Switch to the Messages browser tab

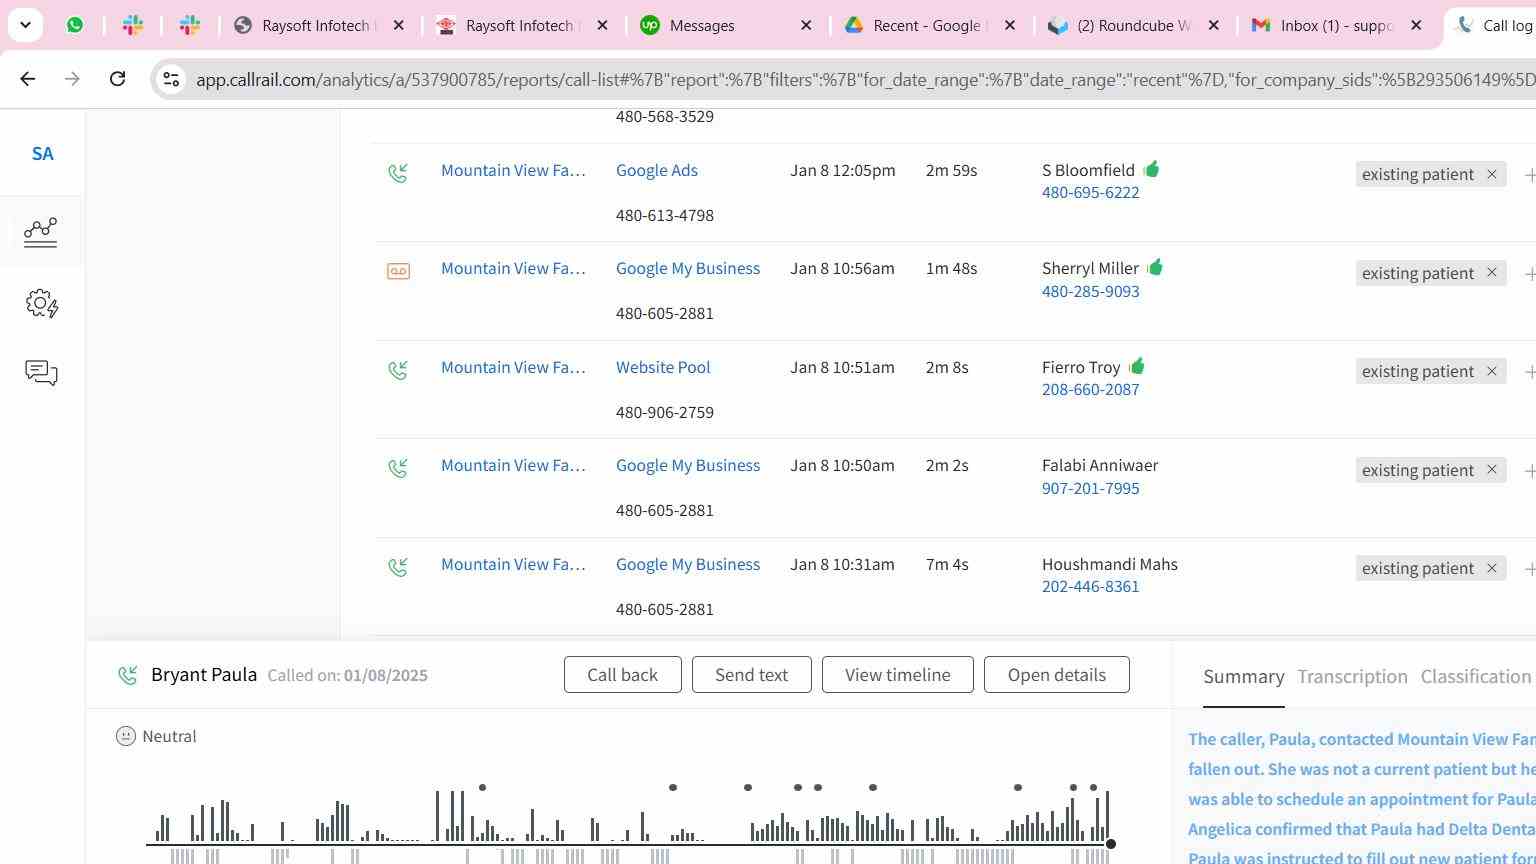[701, 26]
